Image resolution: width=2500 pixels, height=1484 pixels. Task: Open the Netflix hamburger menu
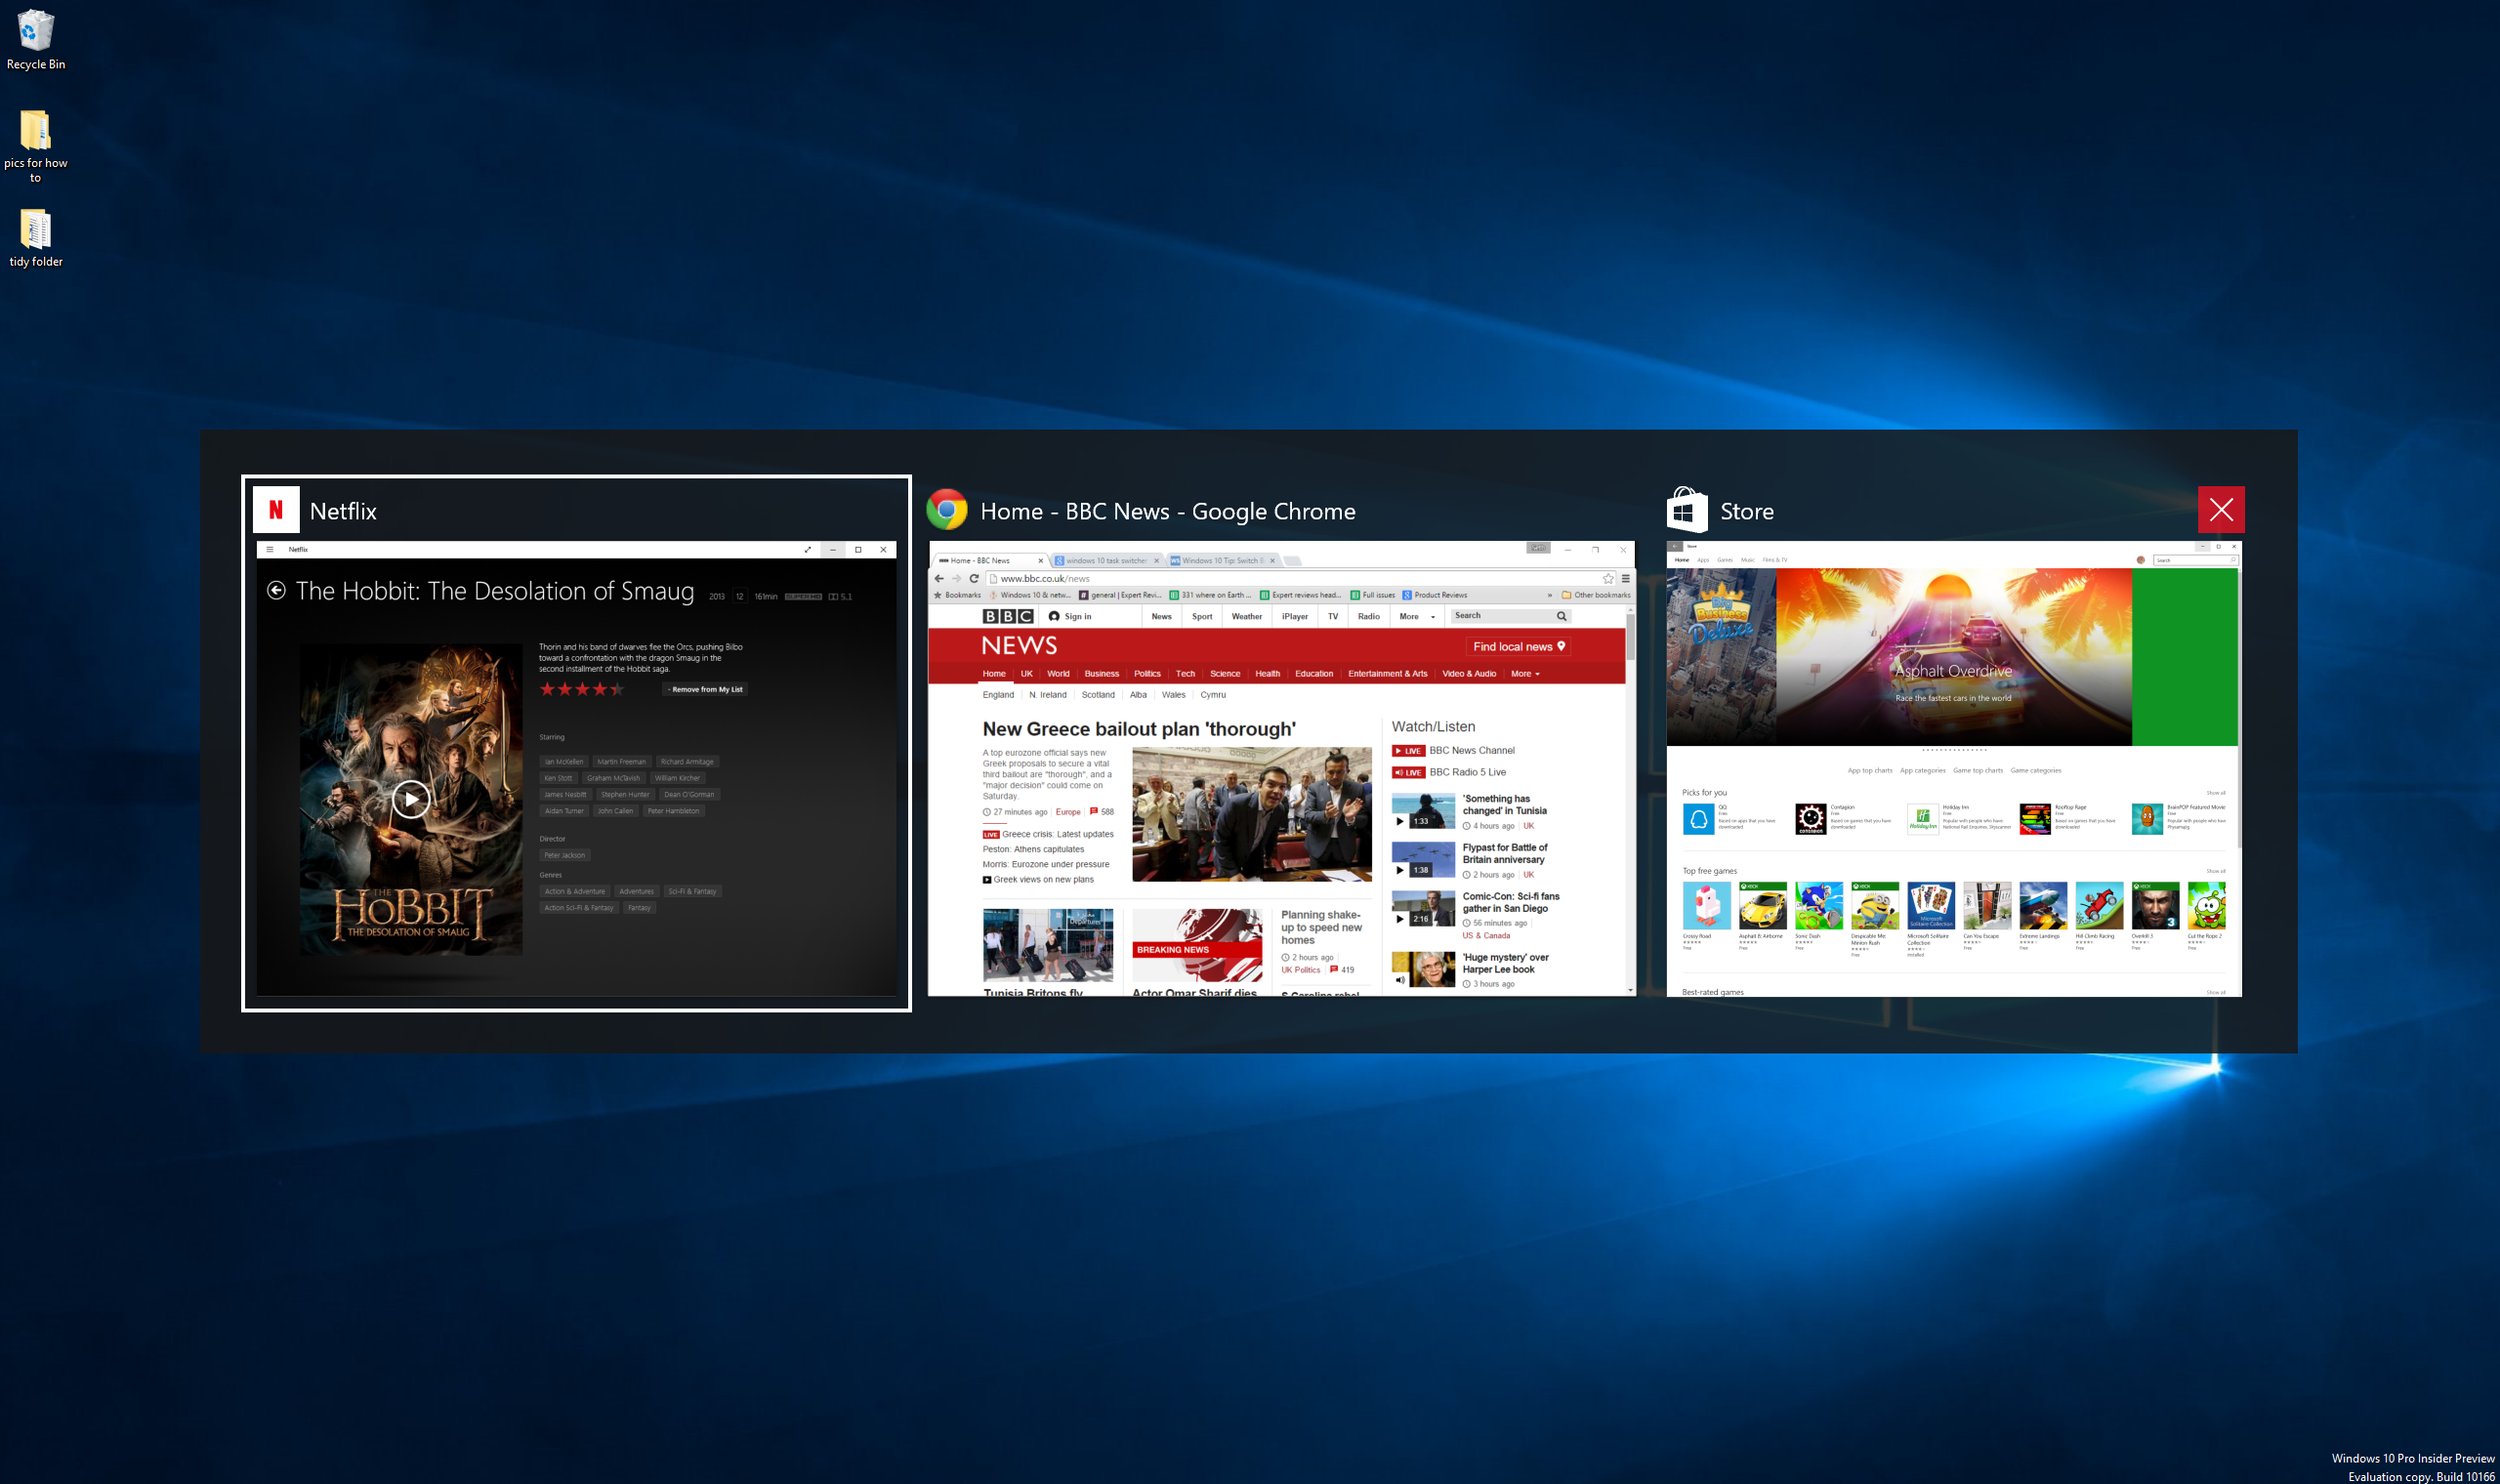click(x=269, y=549)
